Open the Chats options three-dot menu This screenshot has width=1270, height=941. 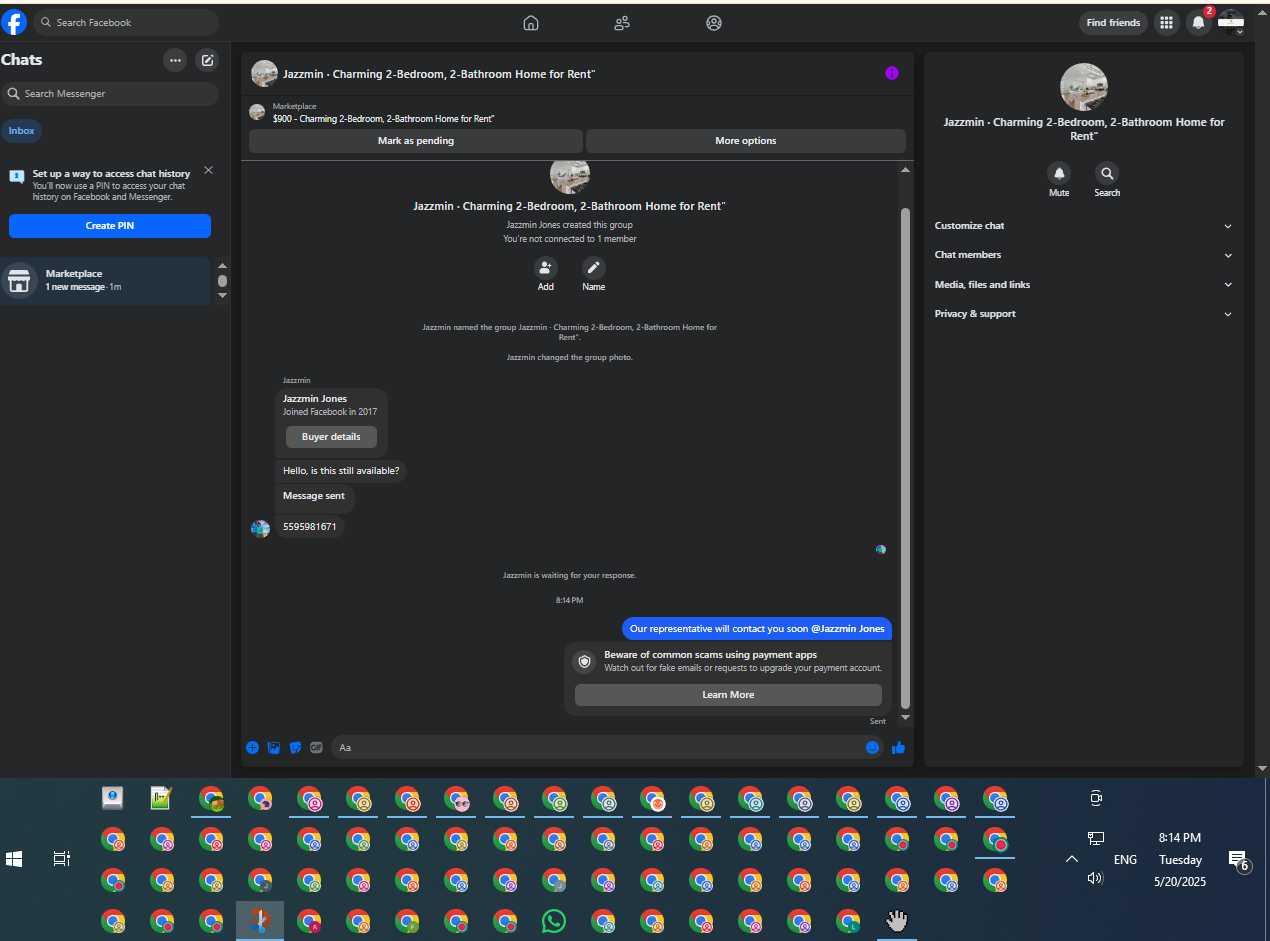pyautogui.click(x=175, y=60)
